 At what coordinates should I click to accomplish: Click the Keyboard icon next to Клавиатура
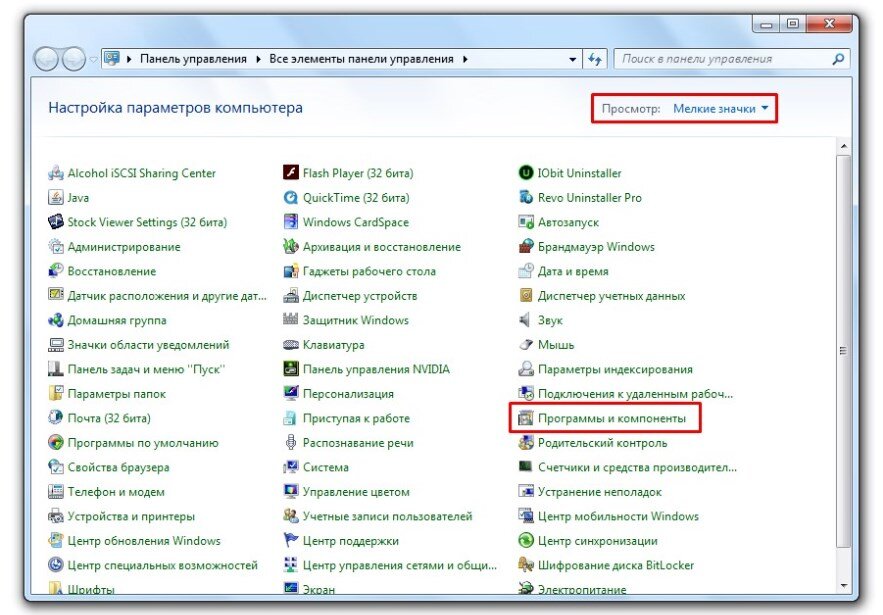tap(291, 345)
